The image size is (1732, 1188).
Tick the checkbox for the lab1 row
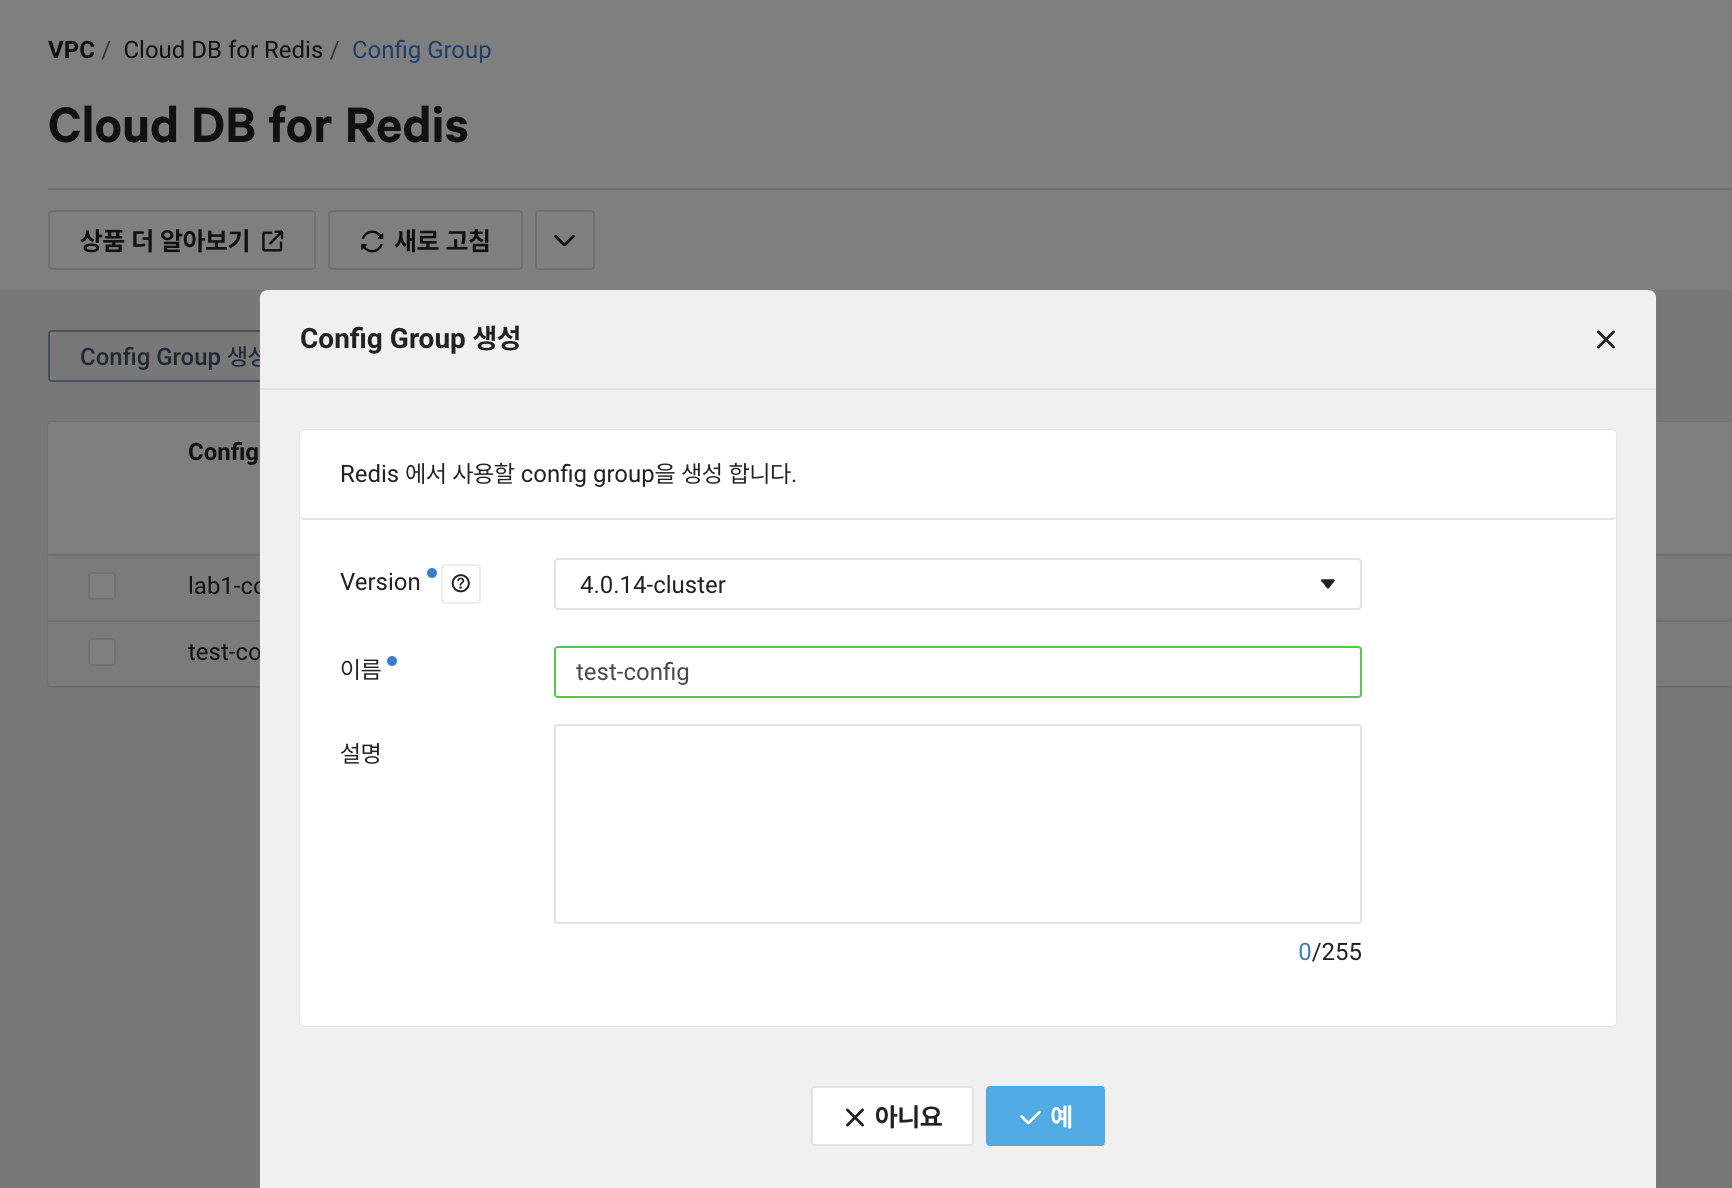coord(102,586)
